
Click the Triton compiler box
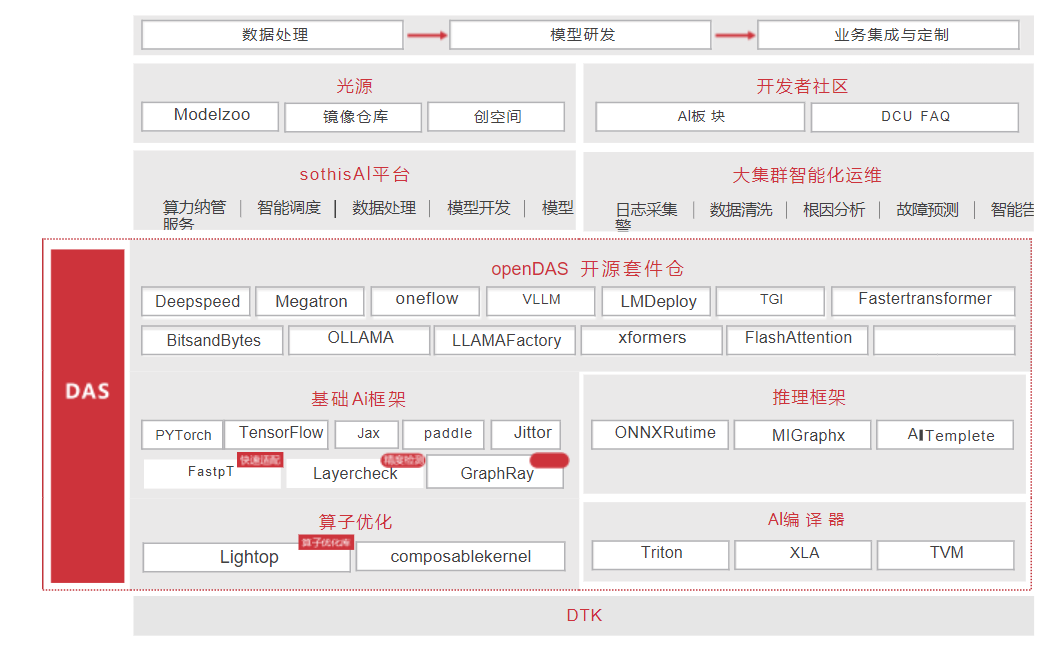pyautogui.click(x=661, y=554)
